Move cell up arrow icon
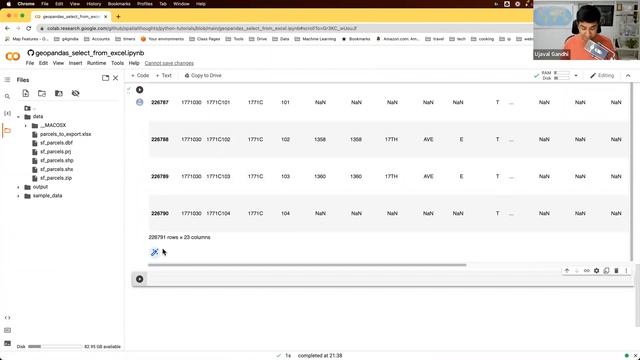This screenshot has width=640, height=360. tap(567, 271)
